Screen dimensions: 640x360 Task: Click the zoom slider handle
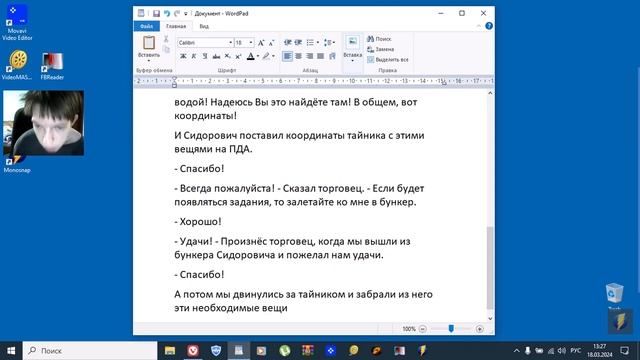point(451,329)
